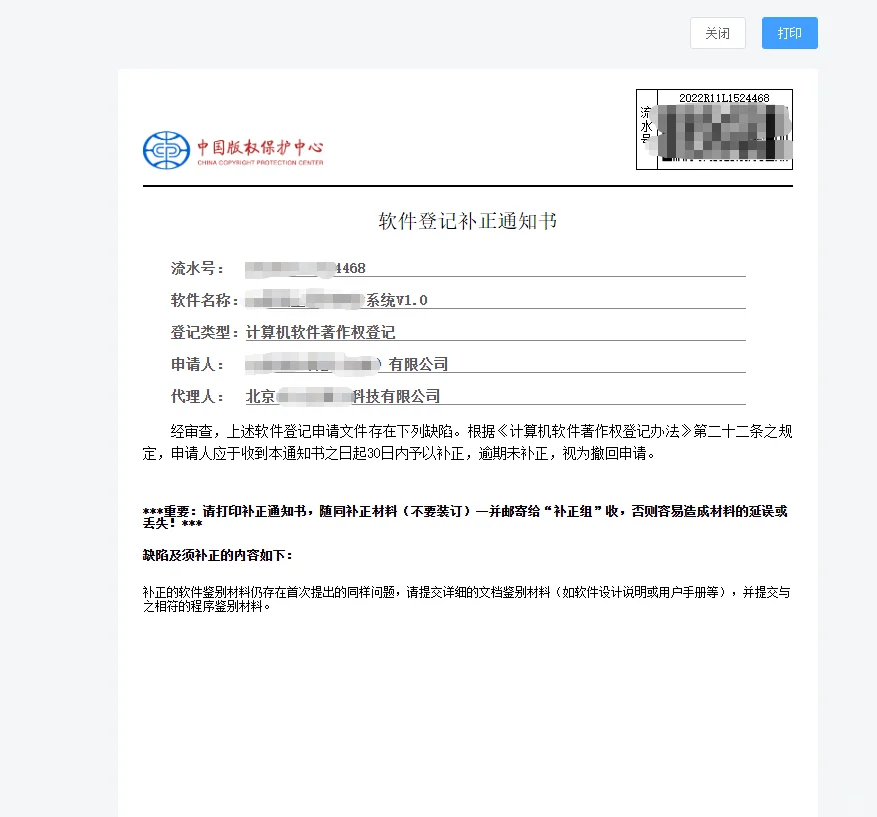Click the 关闭 close button

(x=717, y=33)
